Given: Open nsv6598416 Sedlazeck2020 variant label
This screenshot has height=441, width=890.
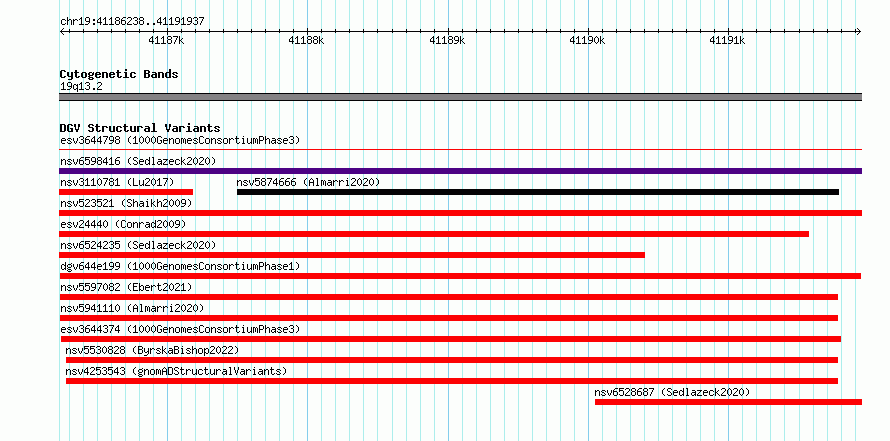Looking at the screenshot, I should pyautogui.click(x=138, y=161).
